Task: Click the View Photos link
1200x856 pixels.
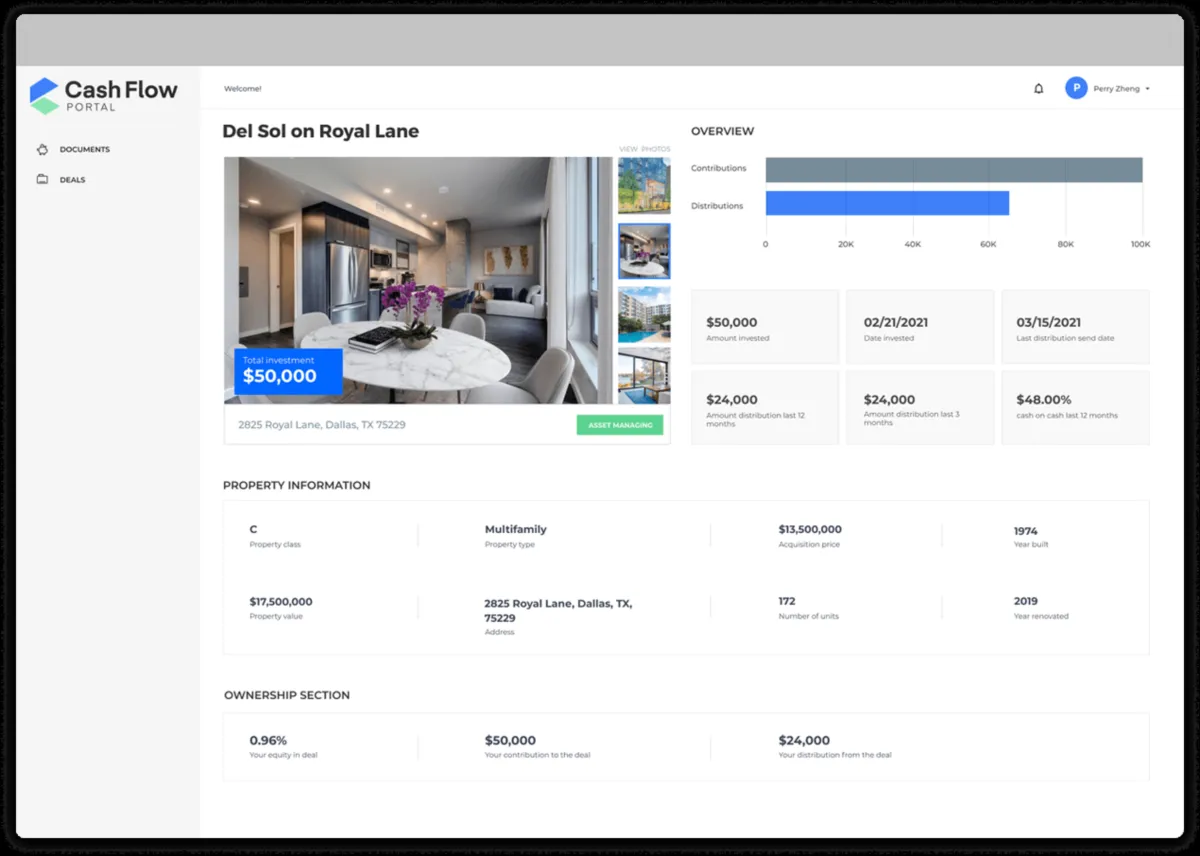Action: coord(645,149)
